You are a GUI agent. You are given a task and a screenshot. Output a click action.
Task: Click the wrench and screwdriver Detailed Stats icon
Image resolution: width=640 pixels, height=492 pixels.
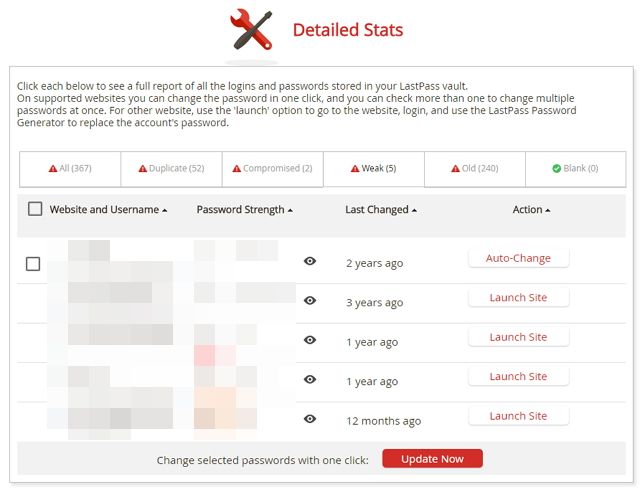click(x=251, y=30)
